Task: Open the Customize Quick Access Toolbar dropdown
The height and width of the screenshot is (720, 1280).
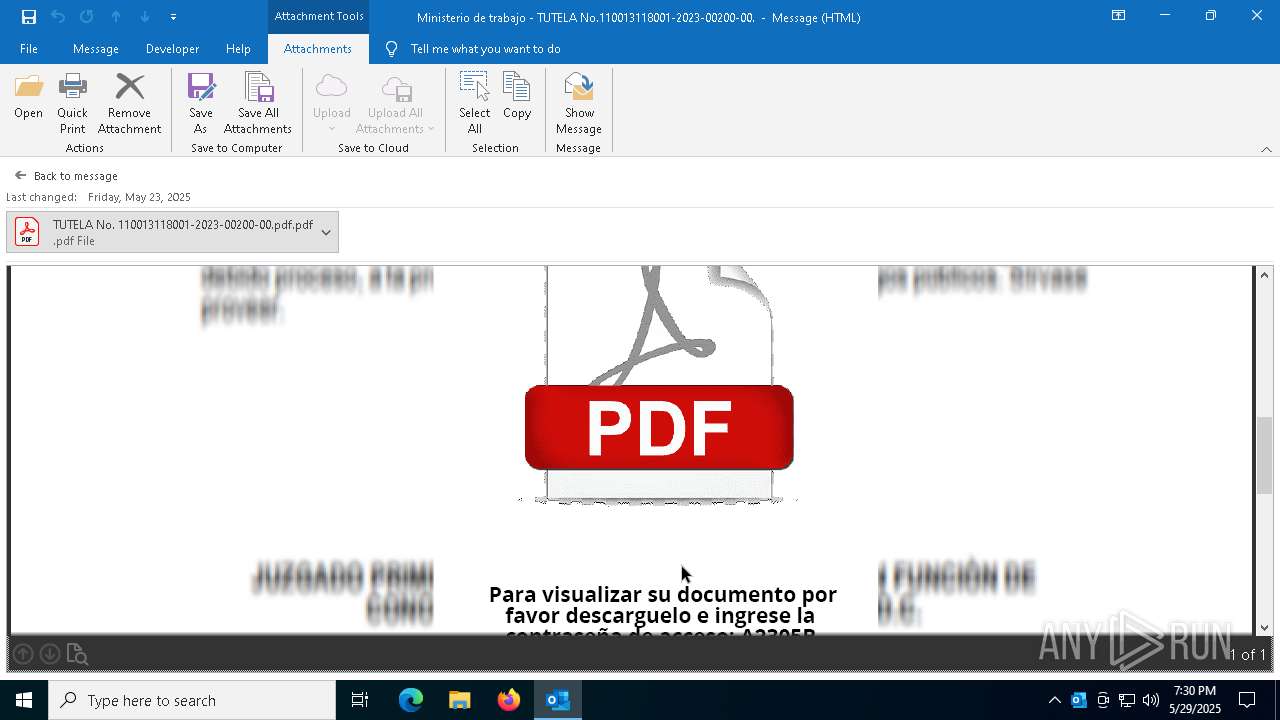Action: pos(173,17)
